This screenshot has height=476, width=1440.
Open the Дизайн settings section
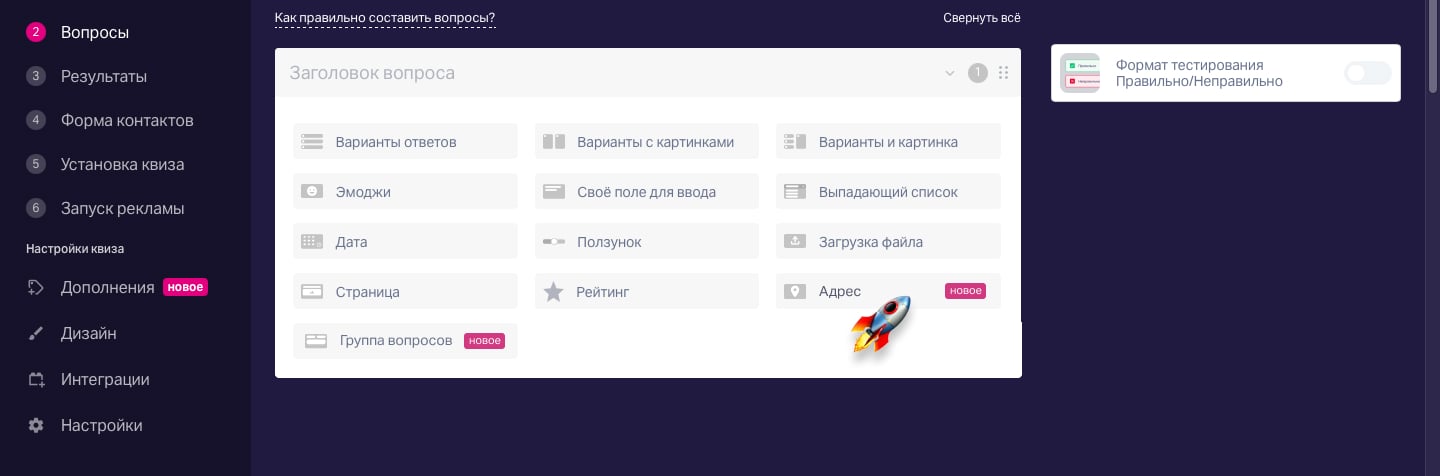pyautogui.click(x=88, y=333)
